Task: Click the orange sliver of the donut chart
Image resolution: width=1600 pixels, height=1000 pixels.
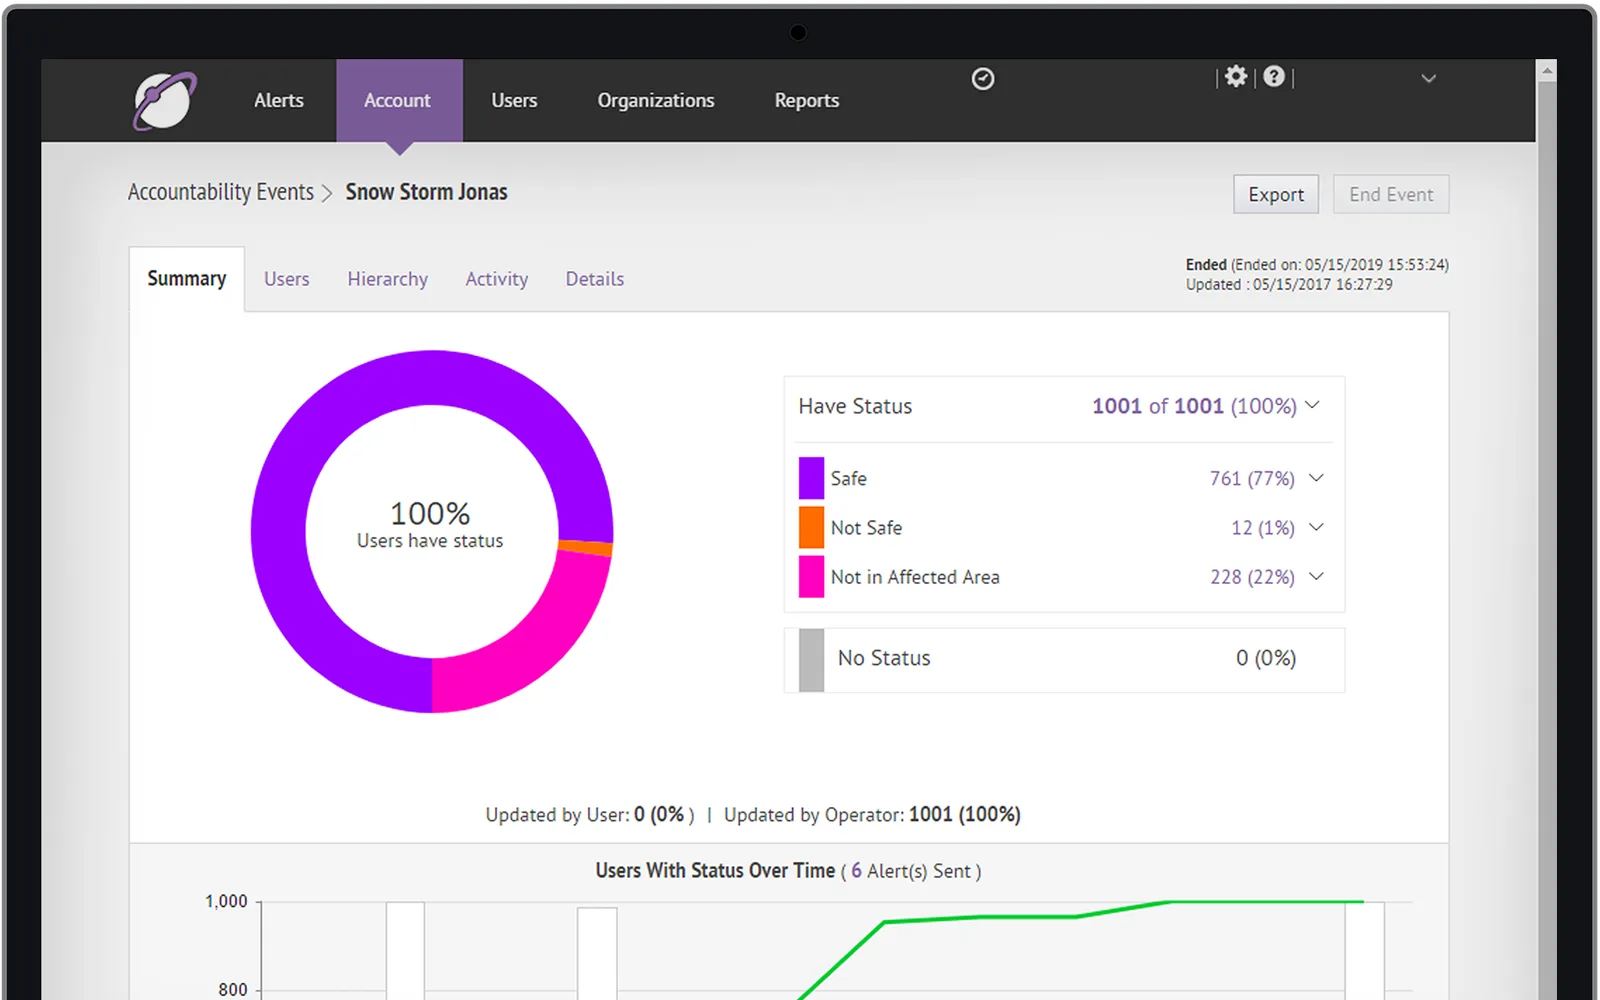Action: point(586,547)
